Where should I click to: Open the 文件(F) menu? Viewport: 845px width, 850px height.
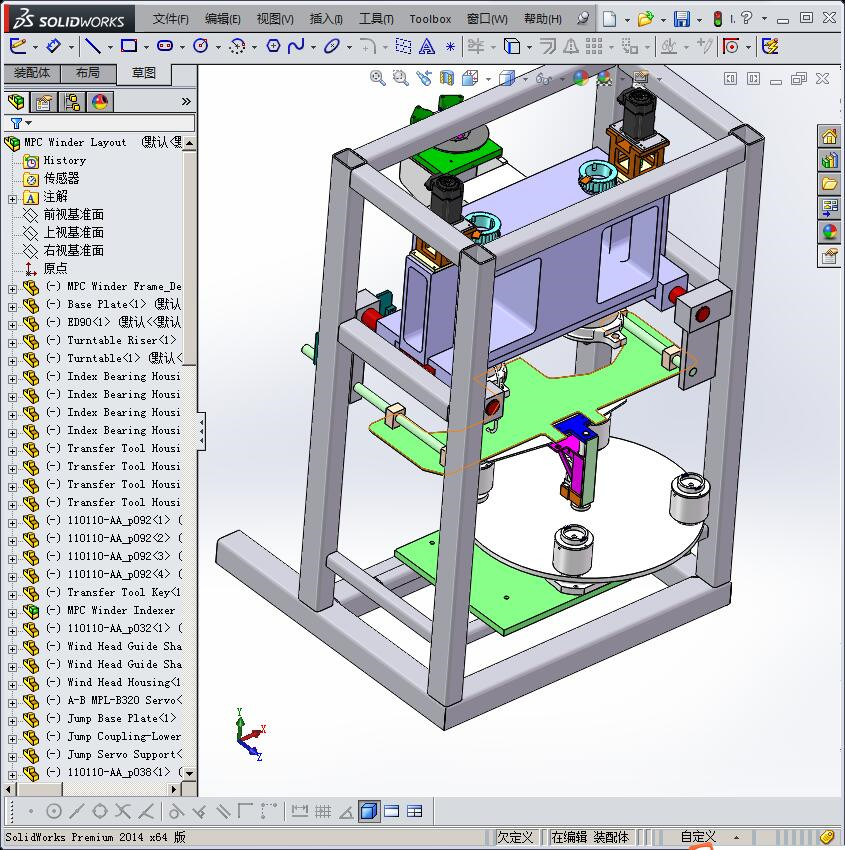(x=170, y=19)
